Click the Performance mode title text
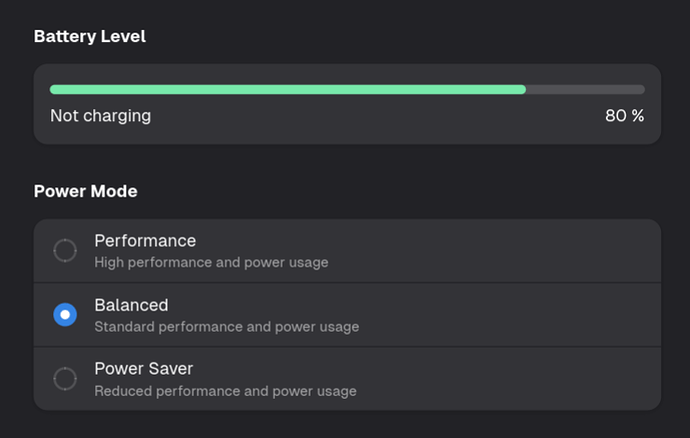The width and height of the screenshot is (690, 438). 145,241
